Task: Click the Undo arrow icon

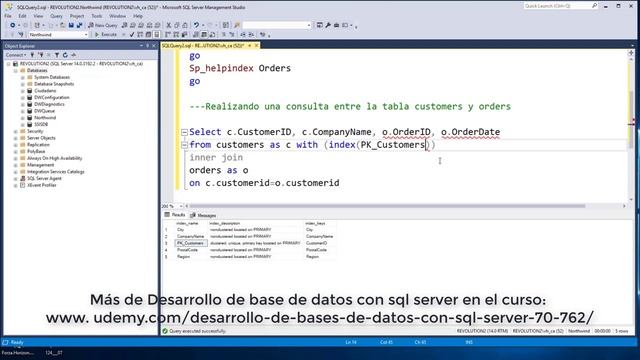Action: (196, 25)
